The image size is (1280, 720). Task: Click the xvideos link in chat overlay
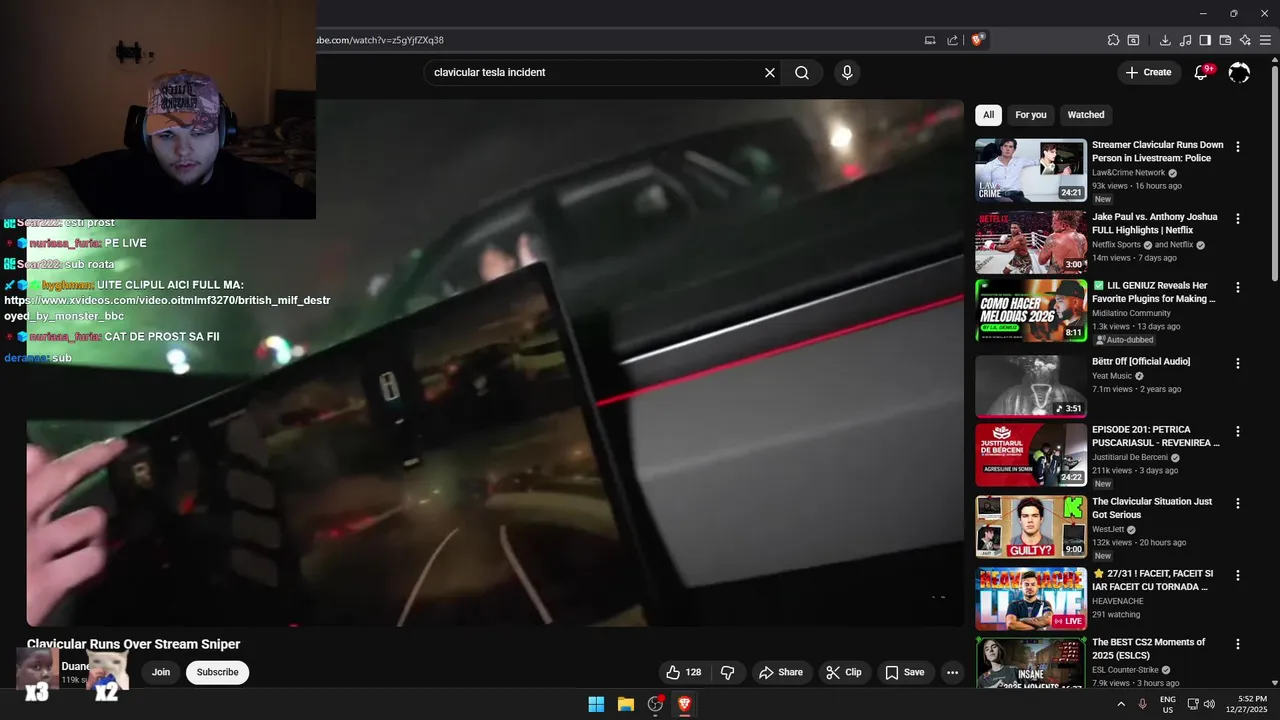167,307
